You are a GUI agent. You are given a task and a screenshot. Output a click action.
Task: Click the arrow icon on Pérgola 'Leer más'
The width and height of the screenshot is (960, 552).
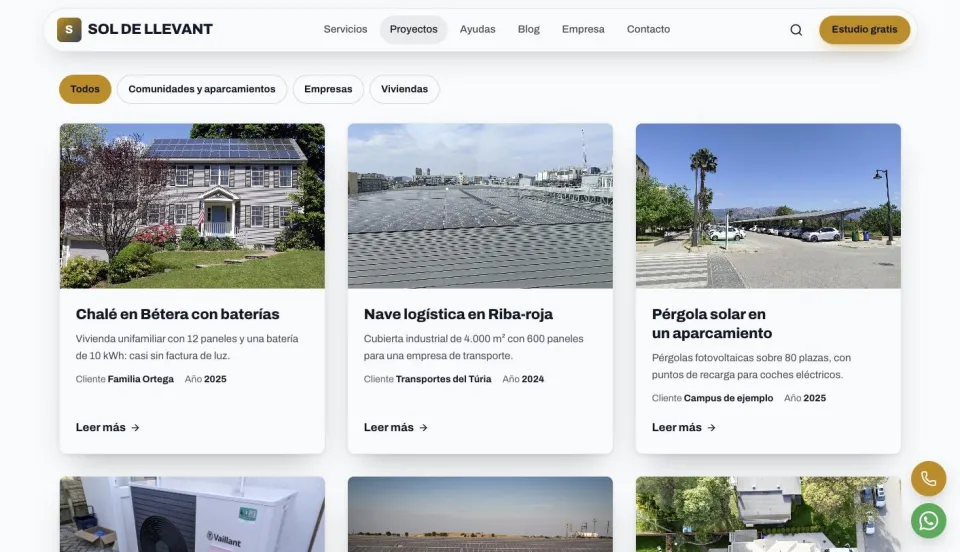(711, 428)
